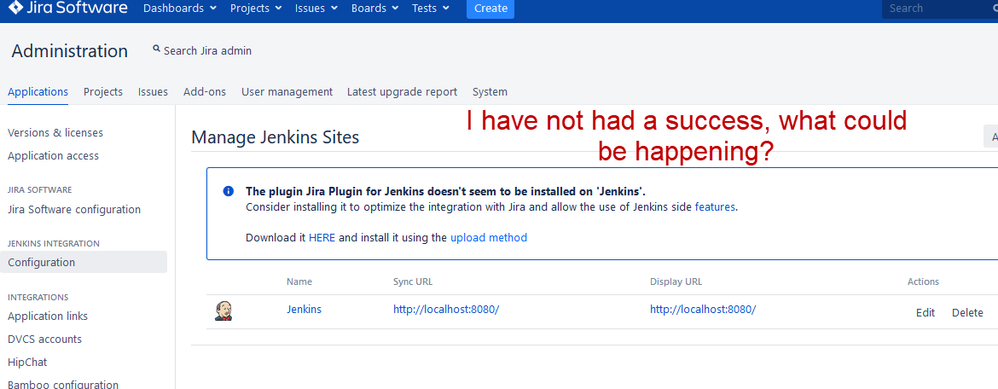
Task: Click the blue info icon in the notice
Action: tap(228, 191)
